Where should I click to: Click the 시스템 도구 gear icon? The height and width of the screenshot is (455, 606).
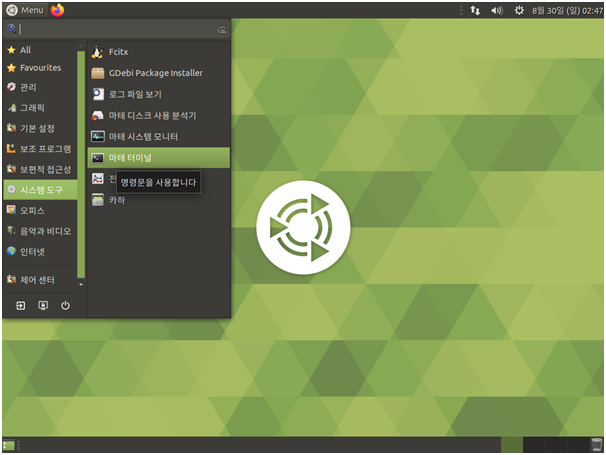point(12,189)
